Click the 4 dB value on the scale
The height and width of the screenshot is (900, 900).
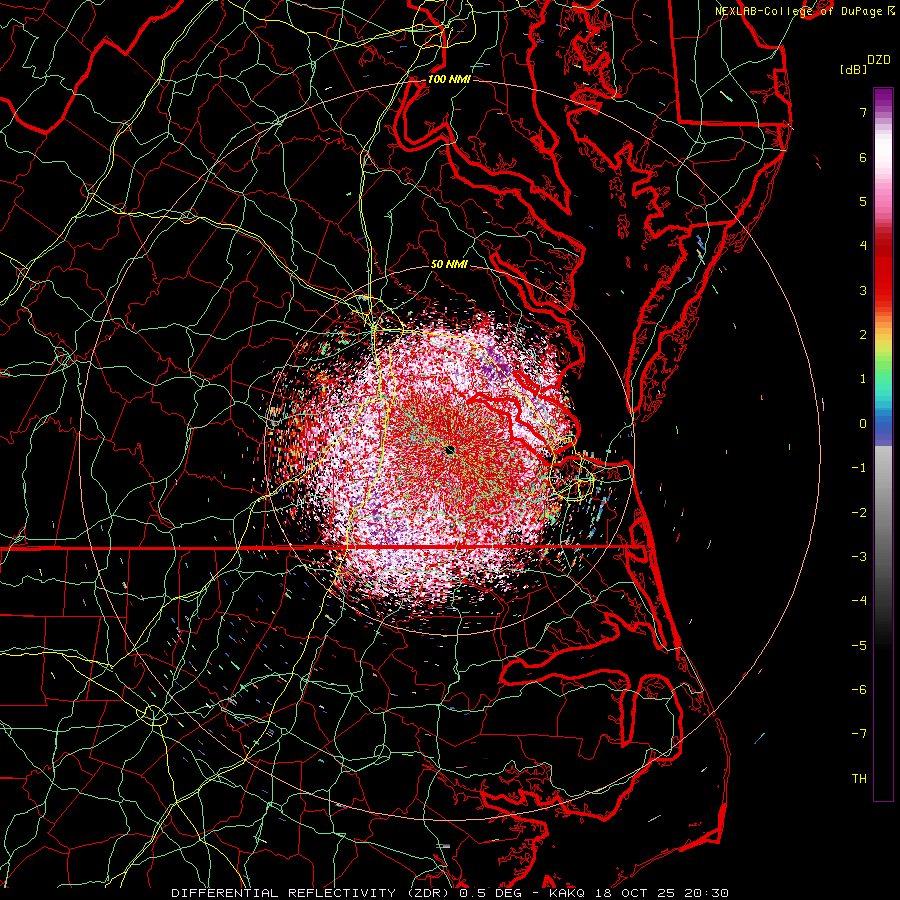tap(863, 246)
